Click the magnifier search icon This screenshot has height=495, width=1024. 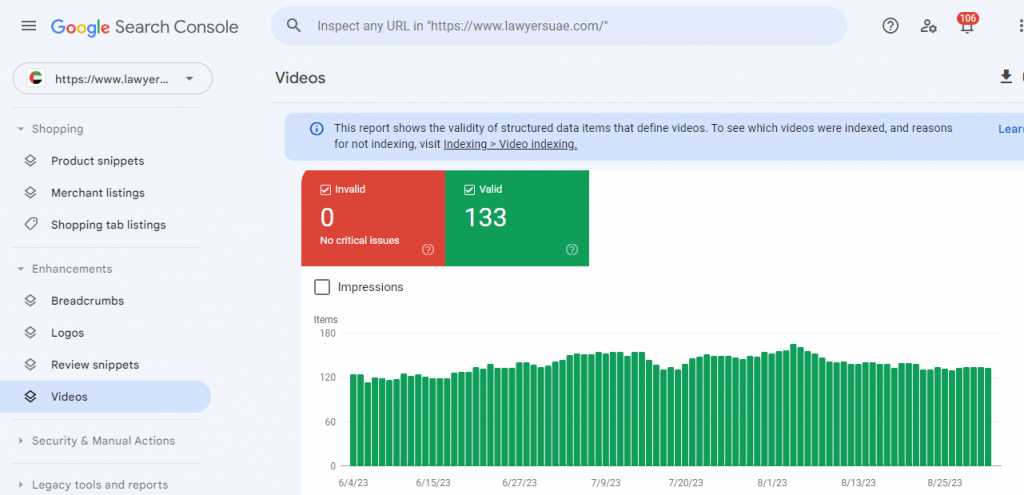click(294, 25)
